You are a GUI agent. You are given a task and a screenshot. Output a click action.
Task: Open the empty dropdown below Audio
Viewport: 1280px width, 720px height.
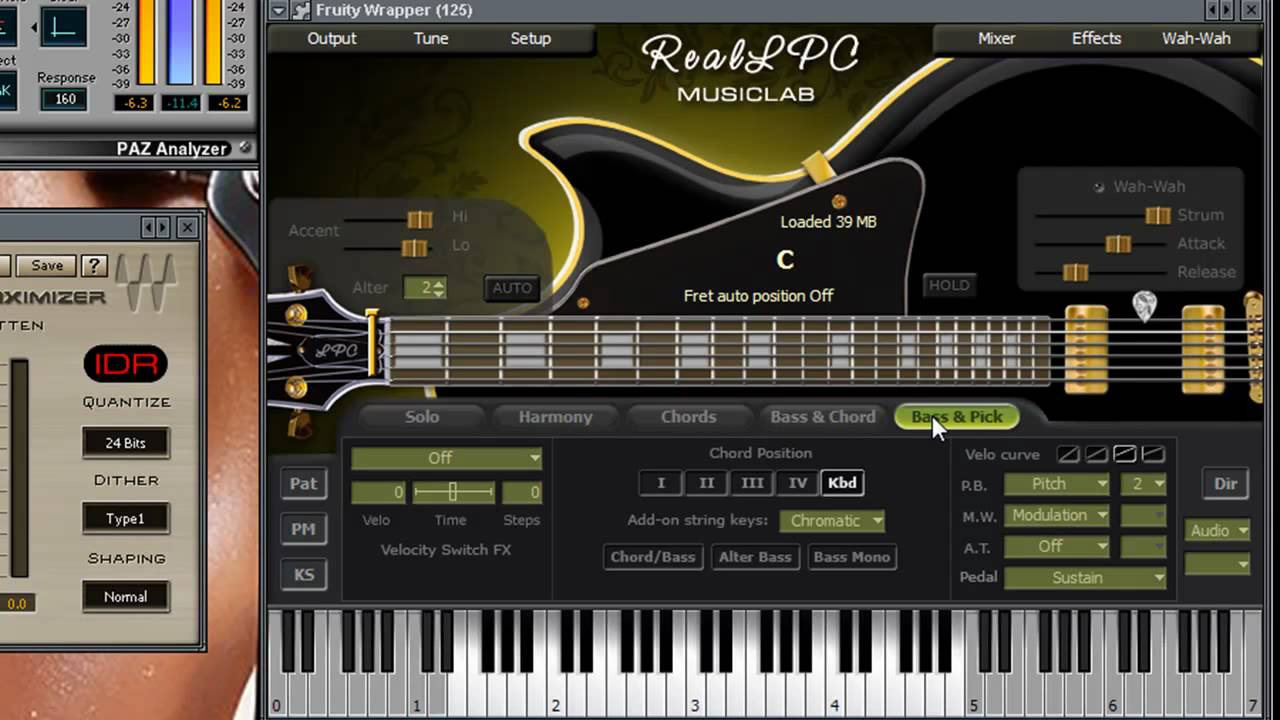(1217, 565)
